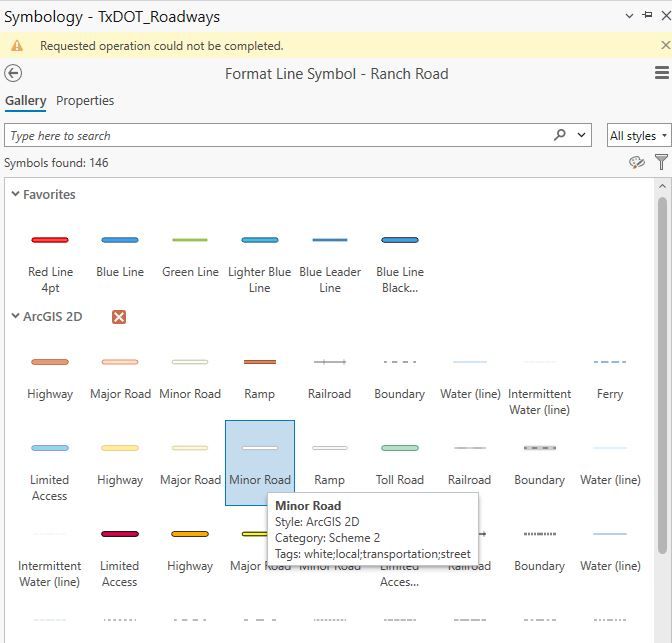672x643 pixels.
Task: Select the Gallery tab
Action: pyautogui.click(x=25, y=101)
